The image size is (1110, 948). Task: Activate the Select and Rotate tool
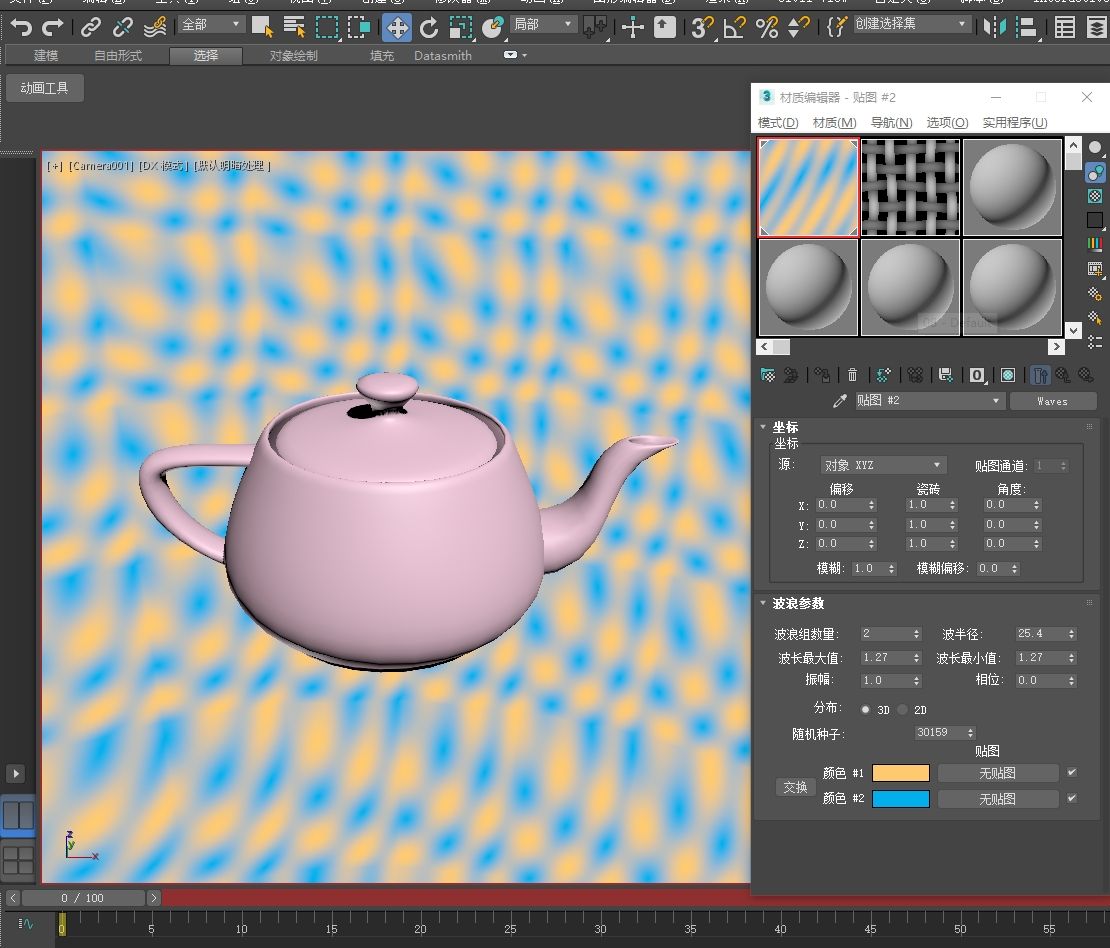click(429, 28)
